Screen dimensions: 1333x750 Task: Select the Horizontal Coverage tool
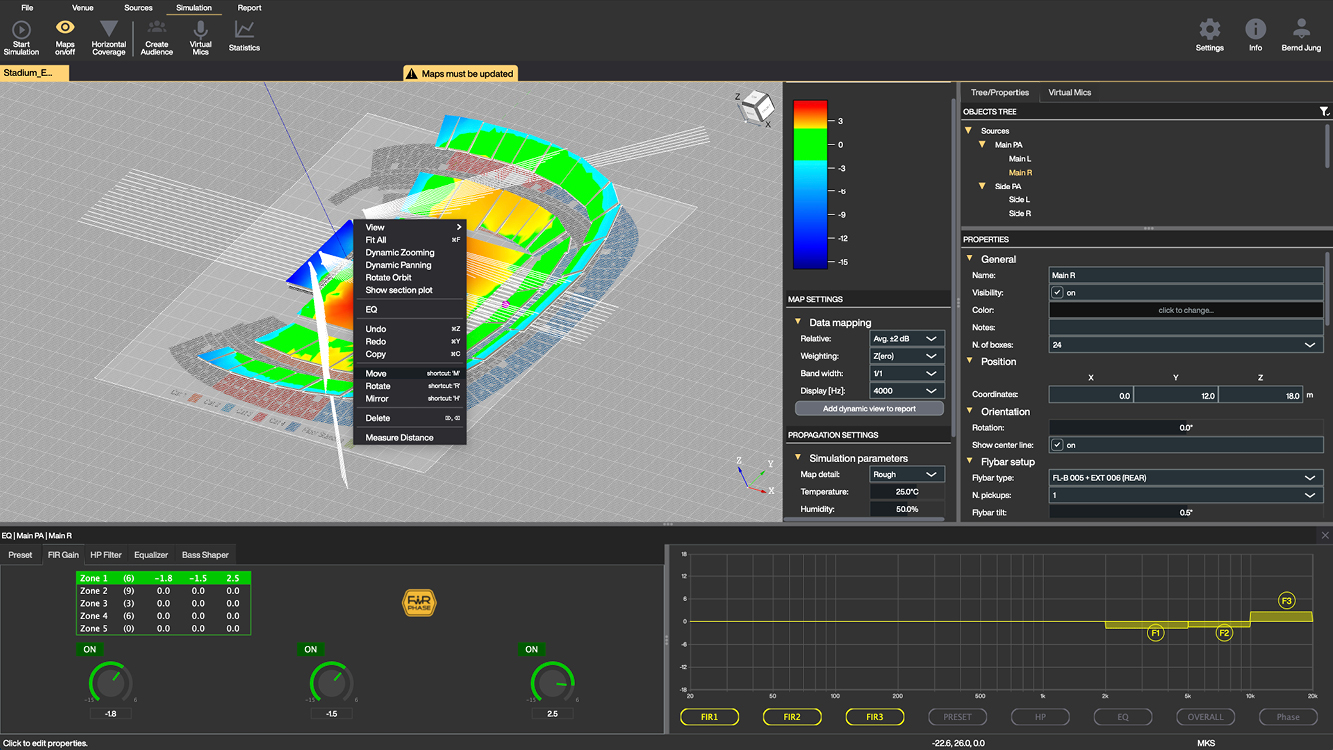(x=109, y=29)
